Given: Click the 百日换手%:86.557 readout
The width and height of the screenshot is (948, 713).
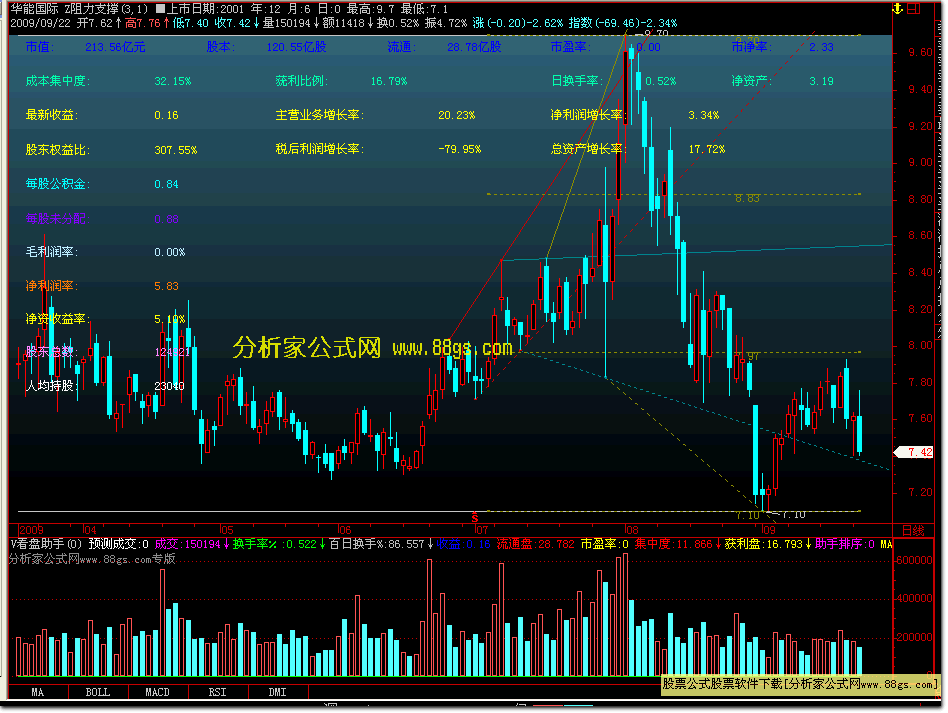Looking at the screenshot, I should (x=381, y=544).
